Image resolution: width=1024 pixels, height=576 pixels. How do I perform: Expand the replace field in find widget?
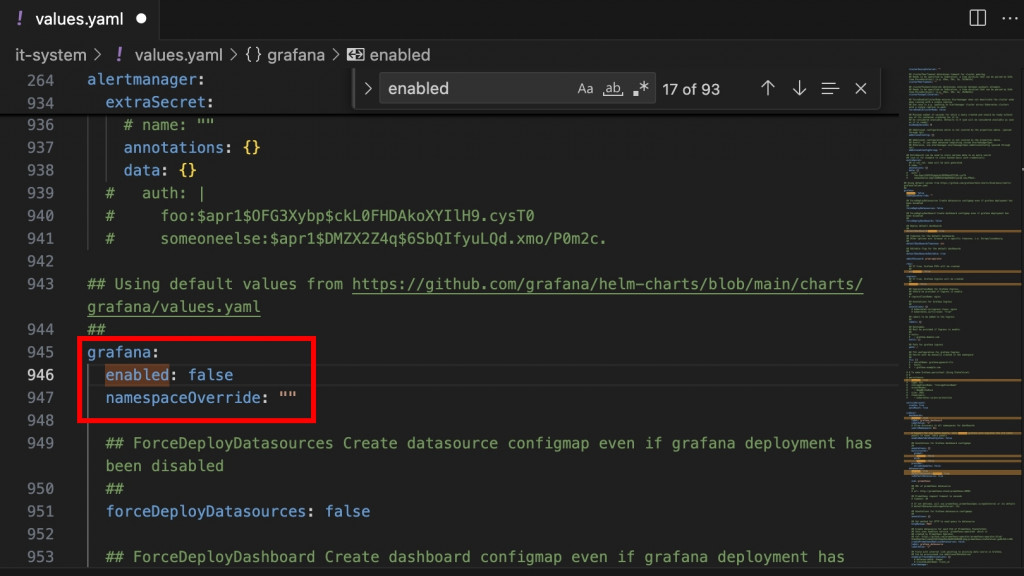368,88
